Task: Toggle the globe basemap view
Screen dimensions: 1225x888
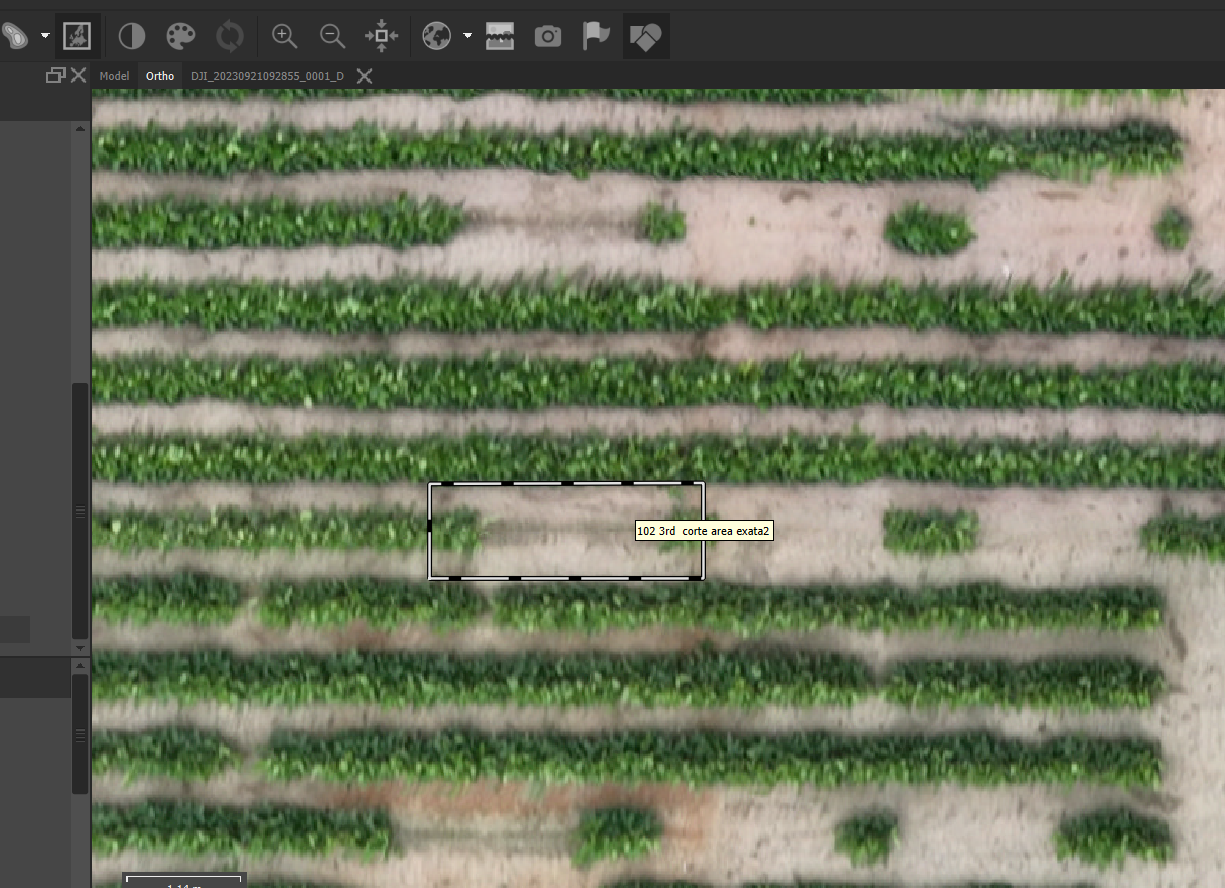Action: point(436,36)
